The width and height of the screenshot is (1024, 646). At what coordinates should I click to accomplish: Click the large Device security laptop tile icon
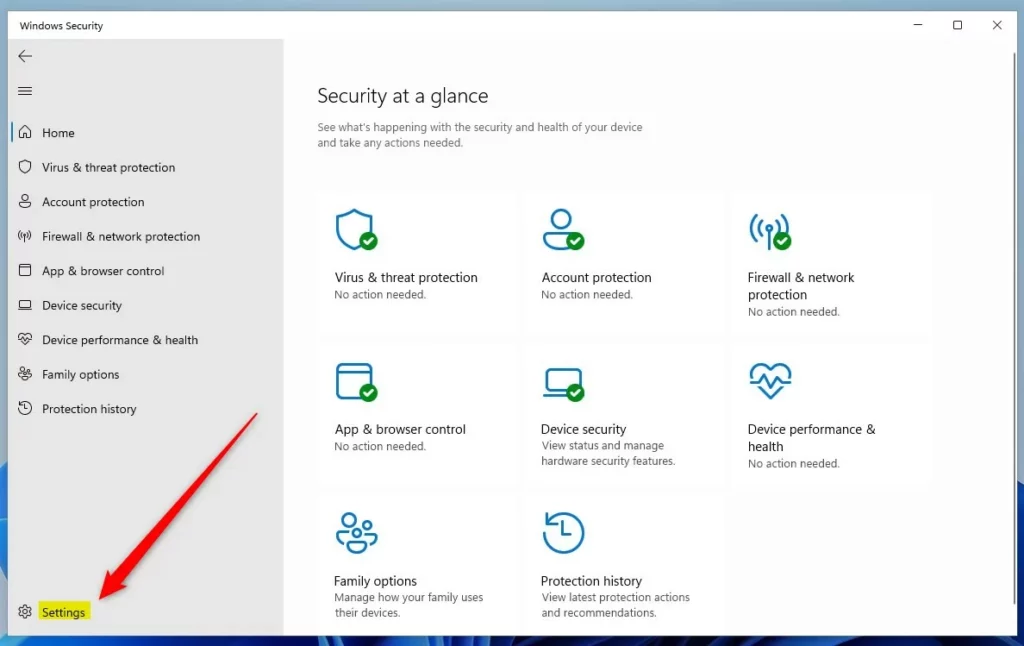pos(563,383)
